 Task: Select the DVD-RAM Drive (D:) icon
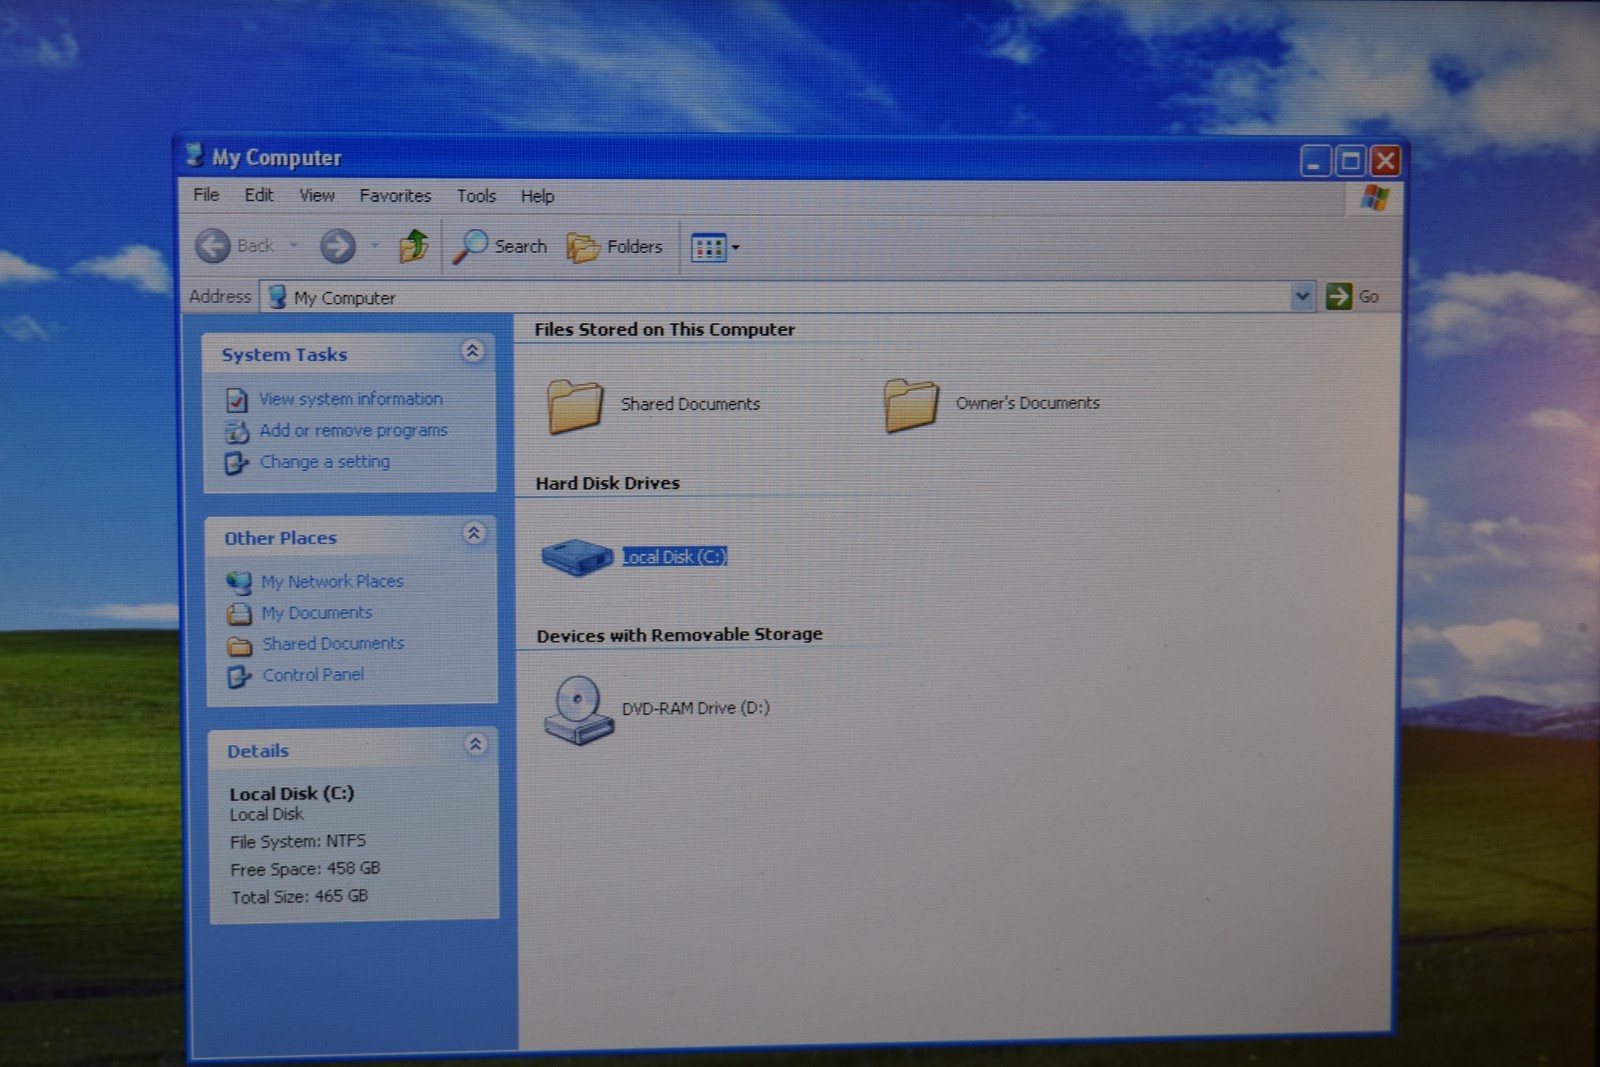(578, 710)
